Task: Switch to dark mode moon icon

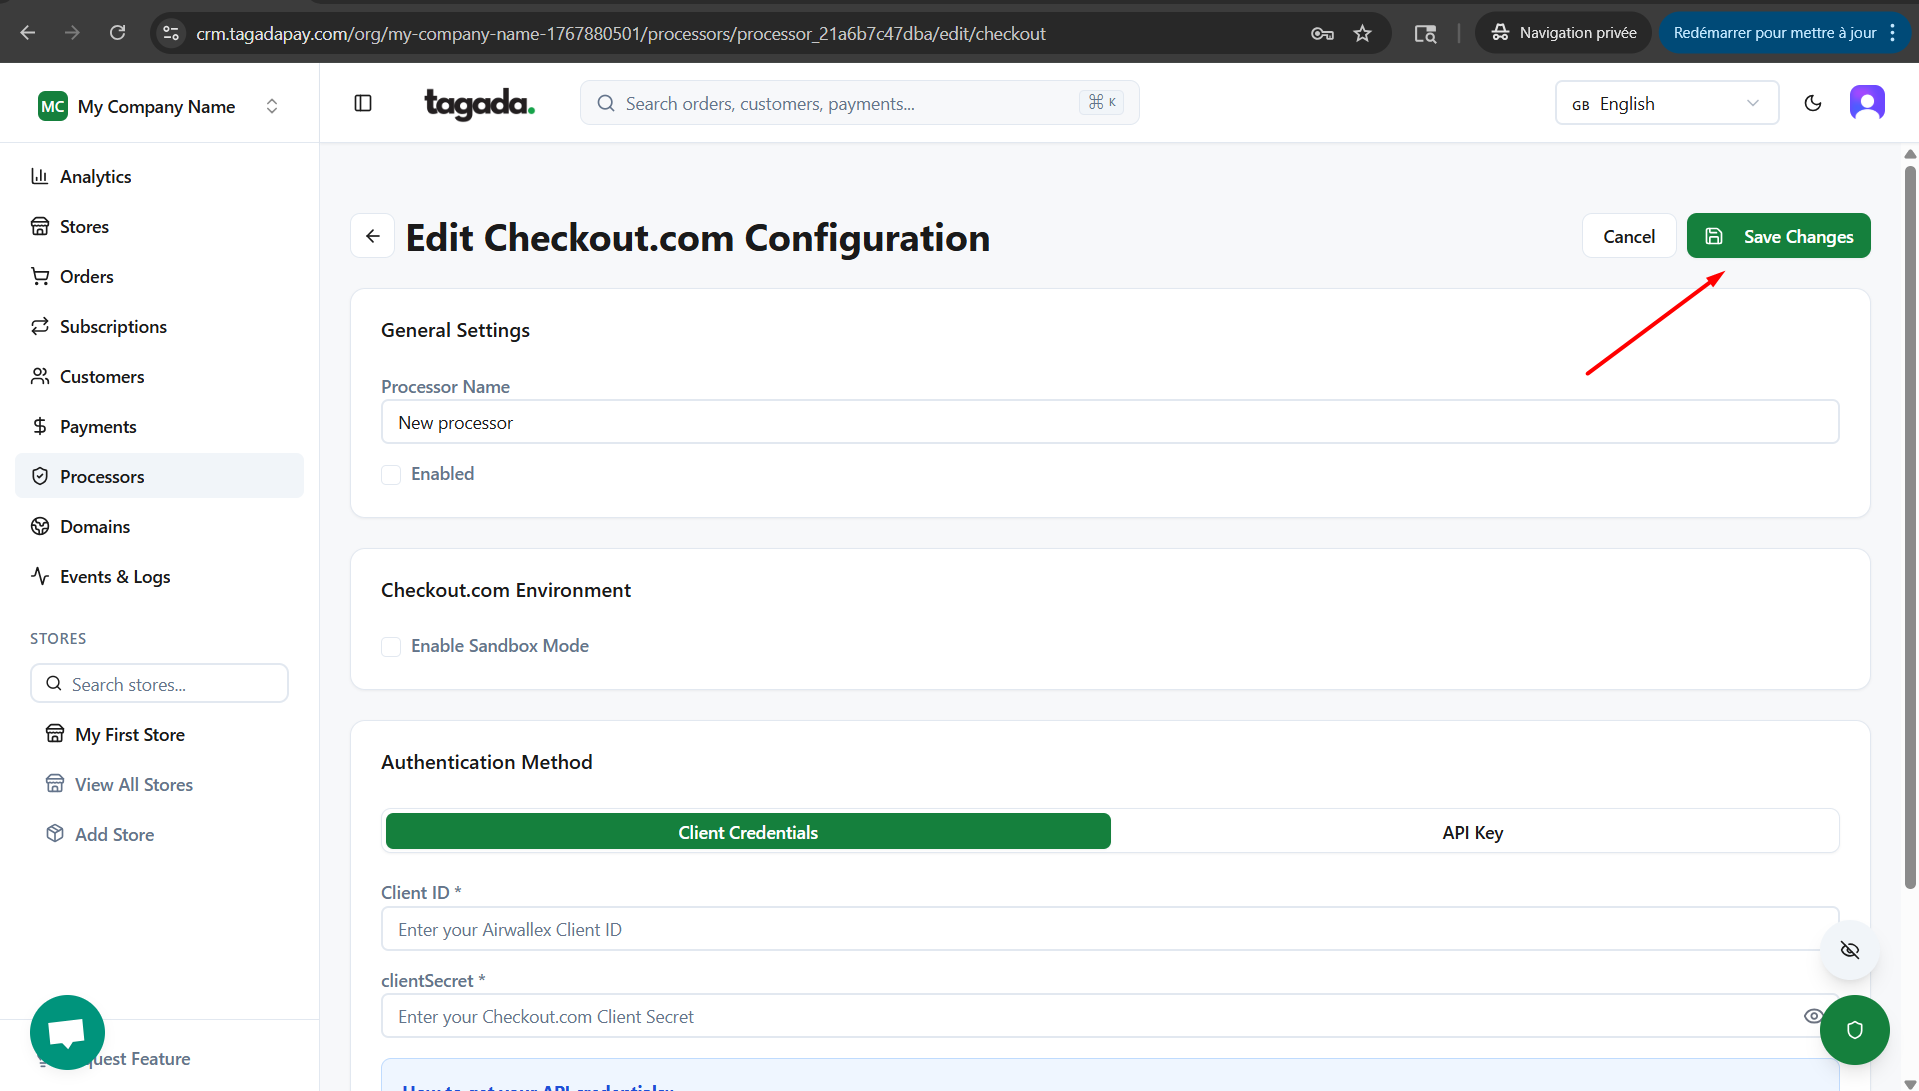Action: [1812, 103]
